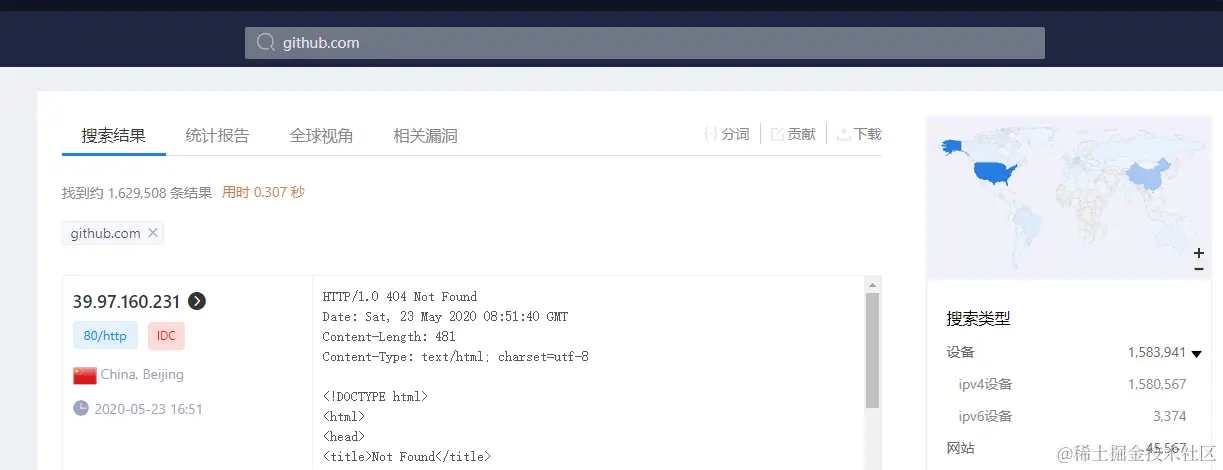1223x470 pixels.
Task: Open the IP address 39.97.160.231 link
Action: [126, 301]
